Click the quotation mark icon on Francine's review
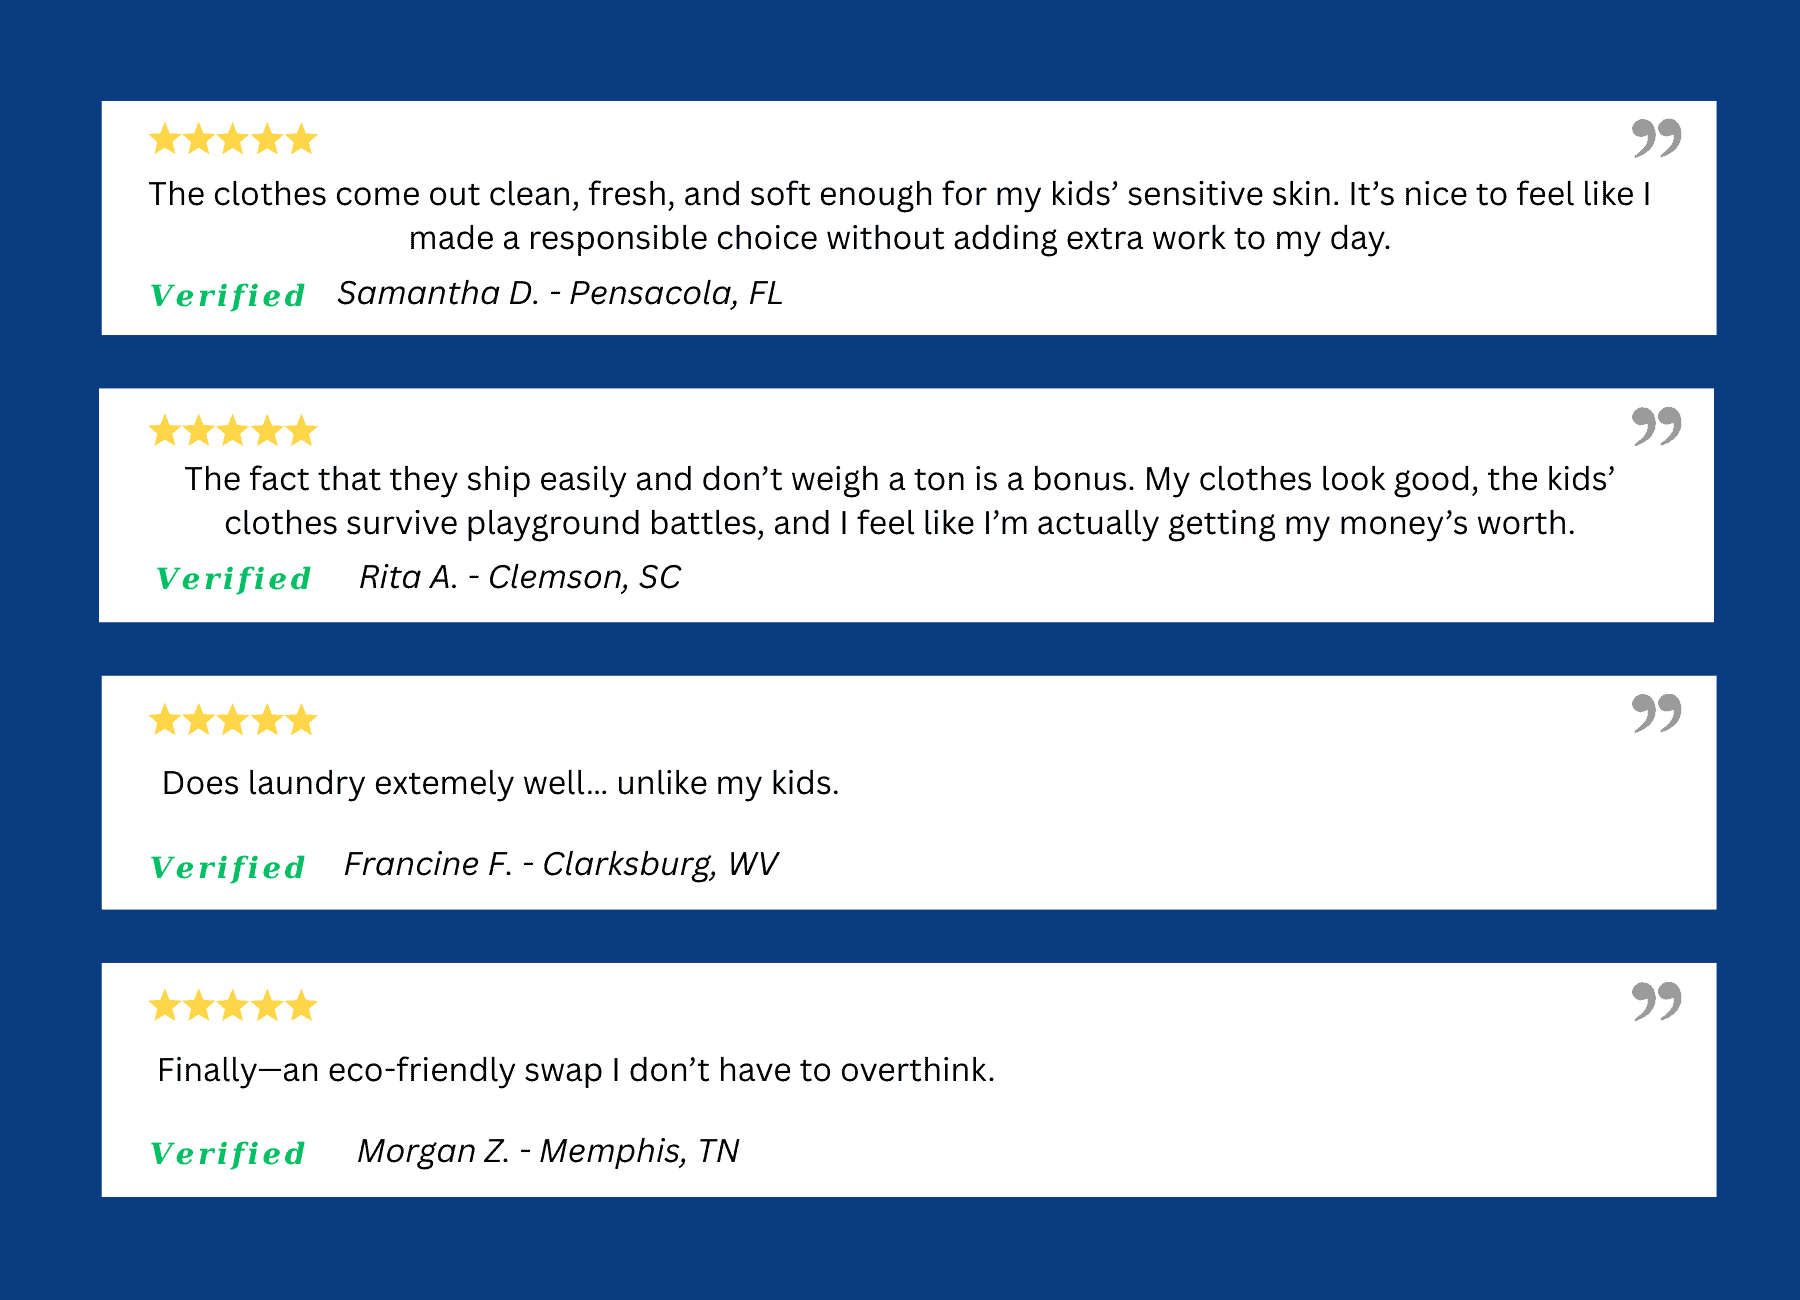Viewport: 1800px width, 1300px height. [1656, 713]
